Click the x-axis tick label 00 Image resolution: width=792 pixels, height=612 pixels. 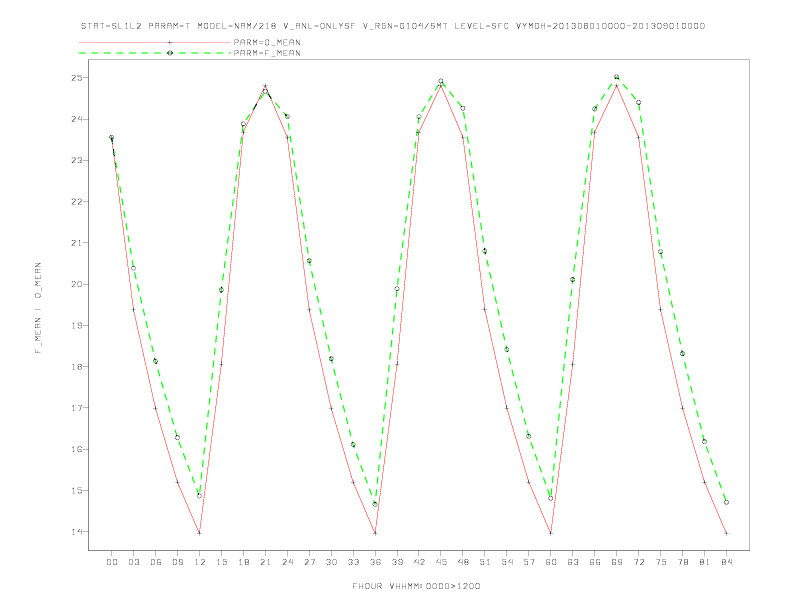click(x=112, y=562)
